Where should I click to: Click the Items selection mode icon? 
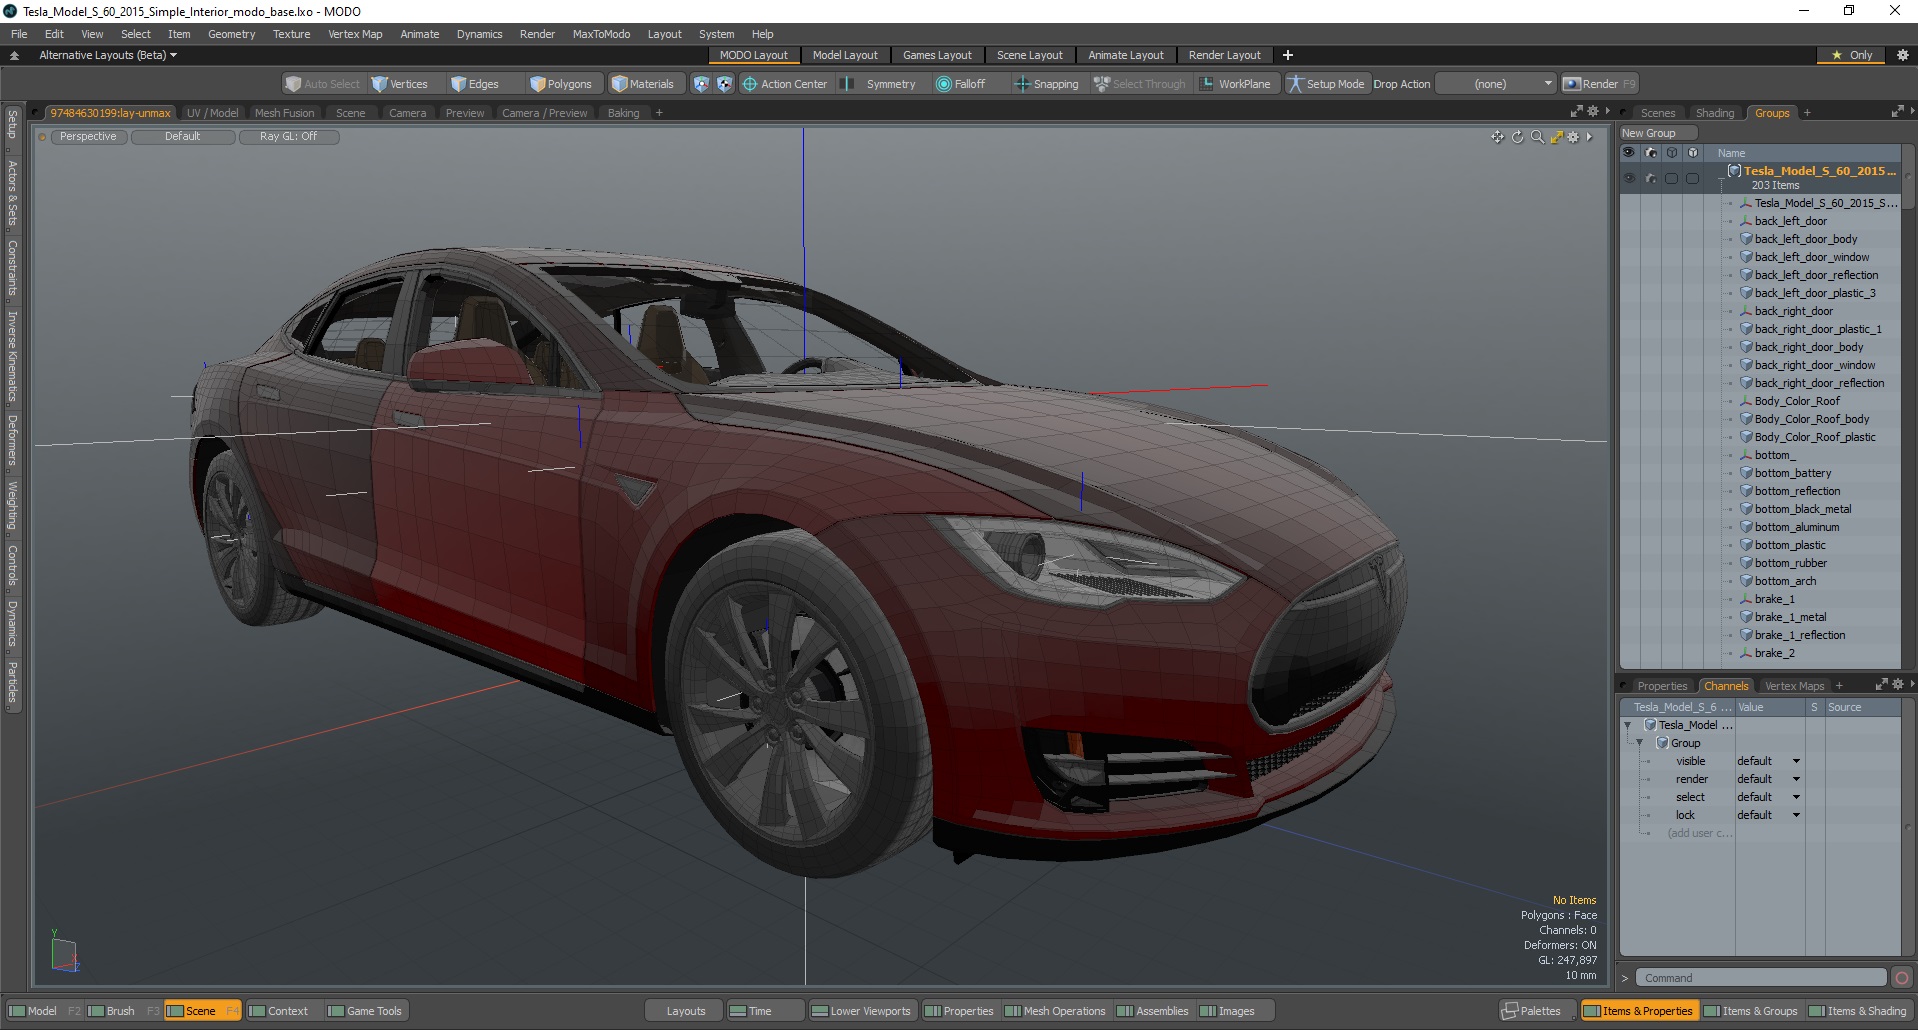701,84
